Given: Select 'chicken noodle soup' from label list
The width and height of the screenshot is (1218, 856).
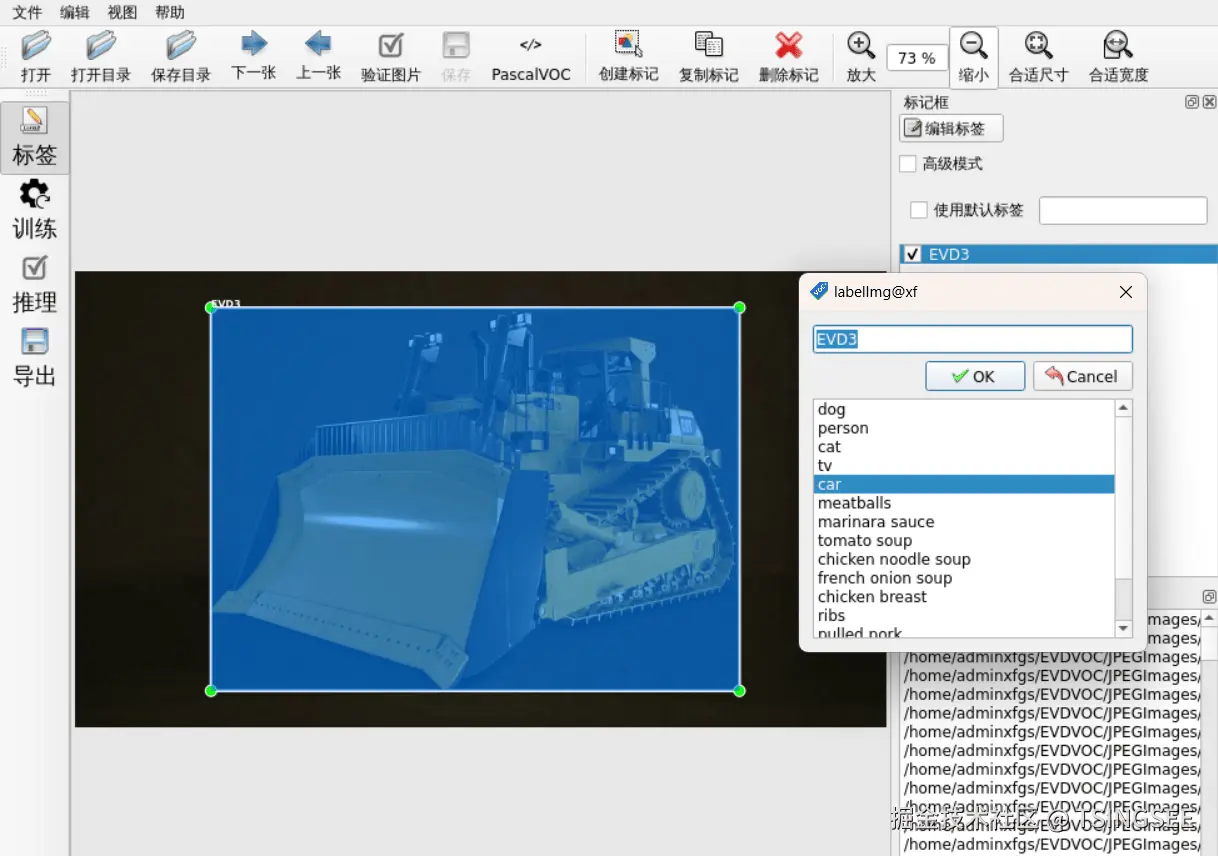Looking at the screenshot, I should click(x=894, y=559).
